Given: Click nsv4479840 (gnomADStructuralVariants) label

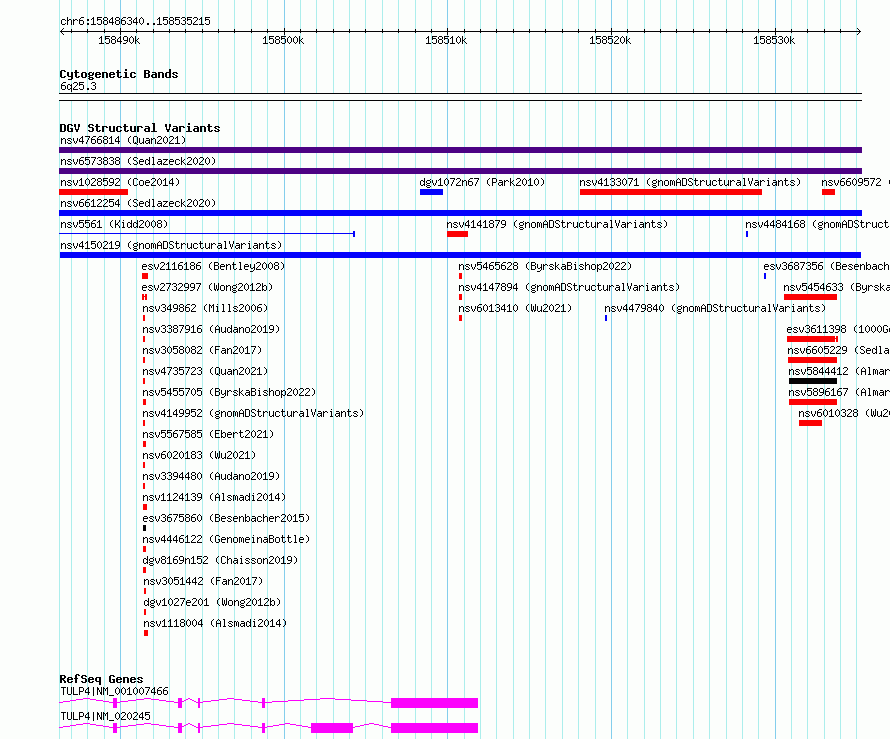Looking at the screenshot, I should (715, 308).
